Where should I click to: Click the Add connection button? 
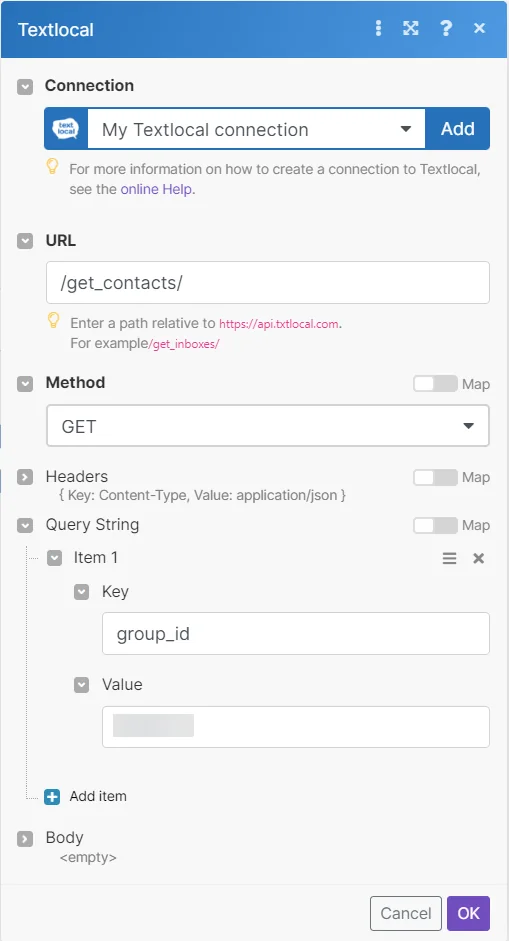coord(457,128)
